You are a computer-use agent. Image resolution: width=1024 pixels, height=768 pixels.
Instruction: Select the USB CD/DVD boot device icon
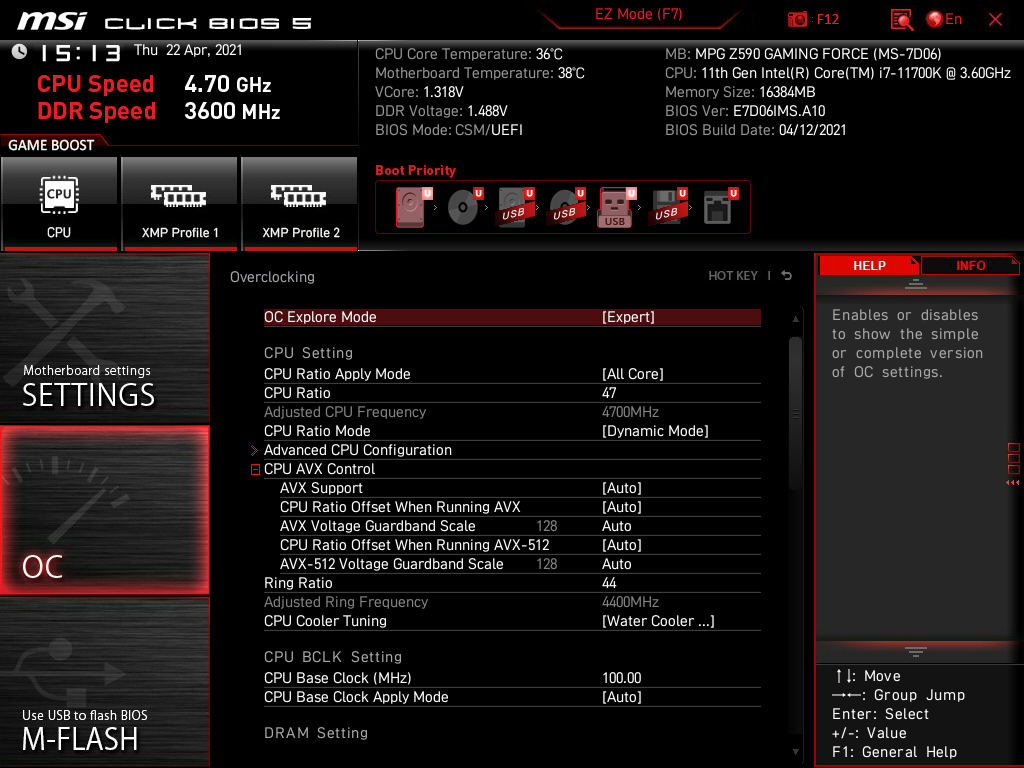(x=566, y=207)
